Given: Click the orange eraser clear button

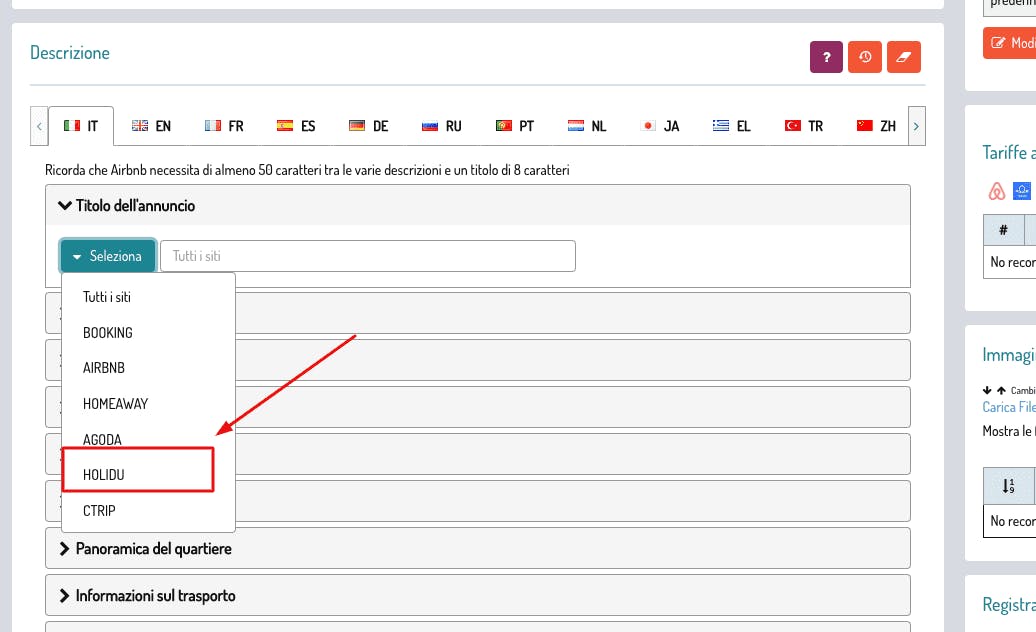Looking at the screenshot, I should (x=903, y=57).
